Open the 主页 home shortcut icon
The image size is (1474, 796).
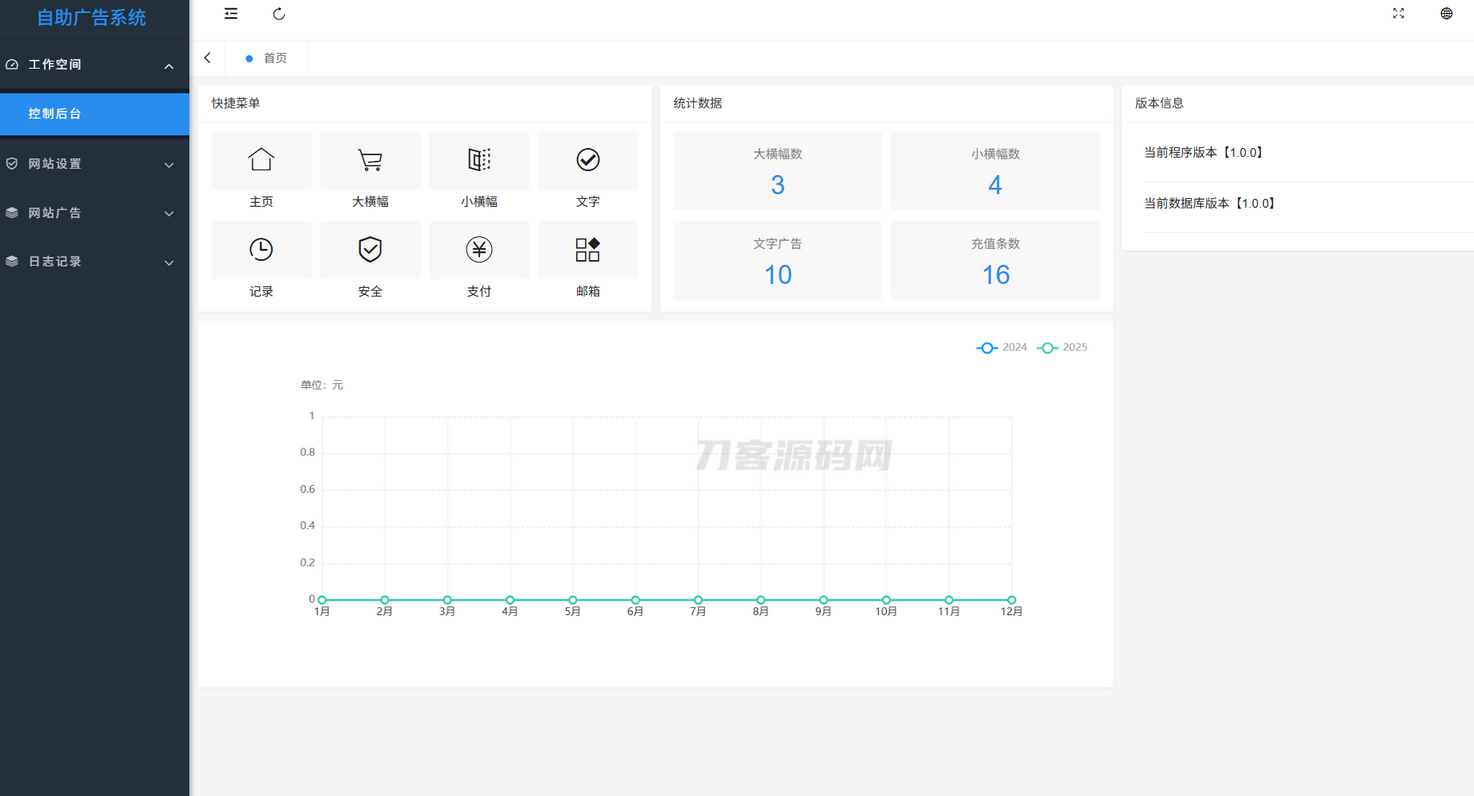pos(261,160)
